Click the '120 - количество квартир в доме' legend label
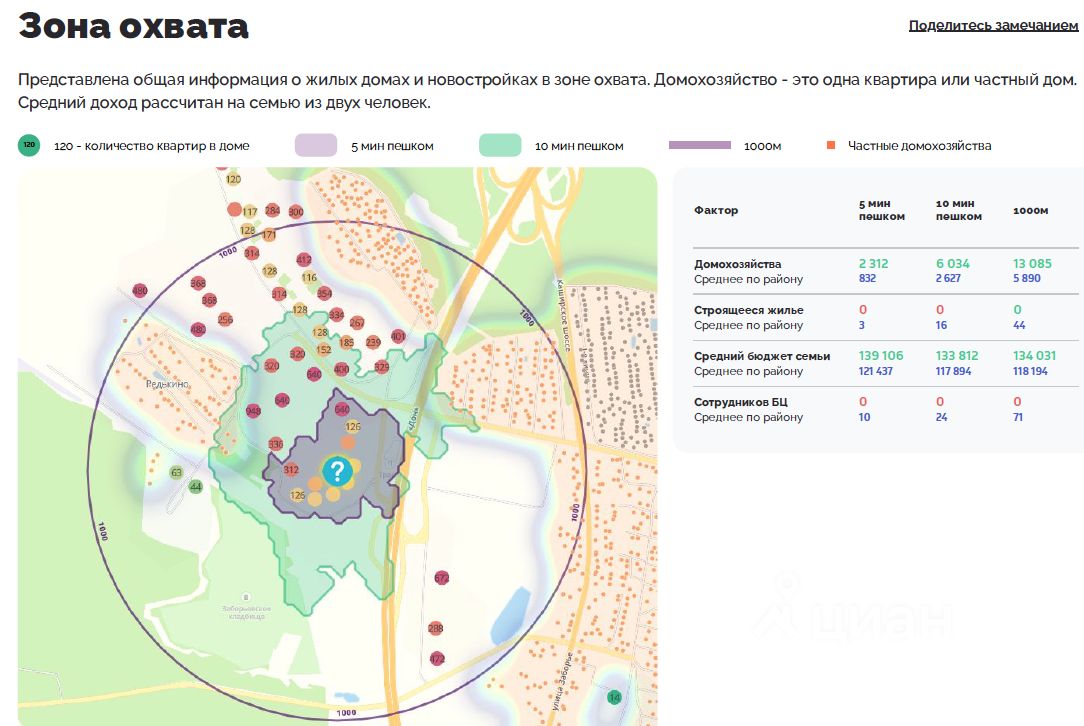This screenshot has width=1084, height=726. [x=151, y=146]
